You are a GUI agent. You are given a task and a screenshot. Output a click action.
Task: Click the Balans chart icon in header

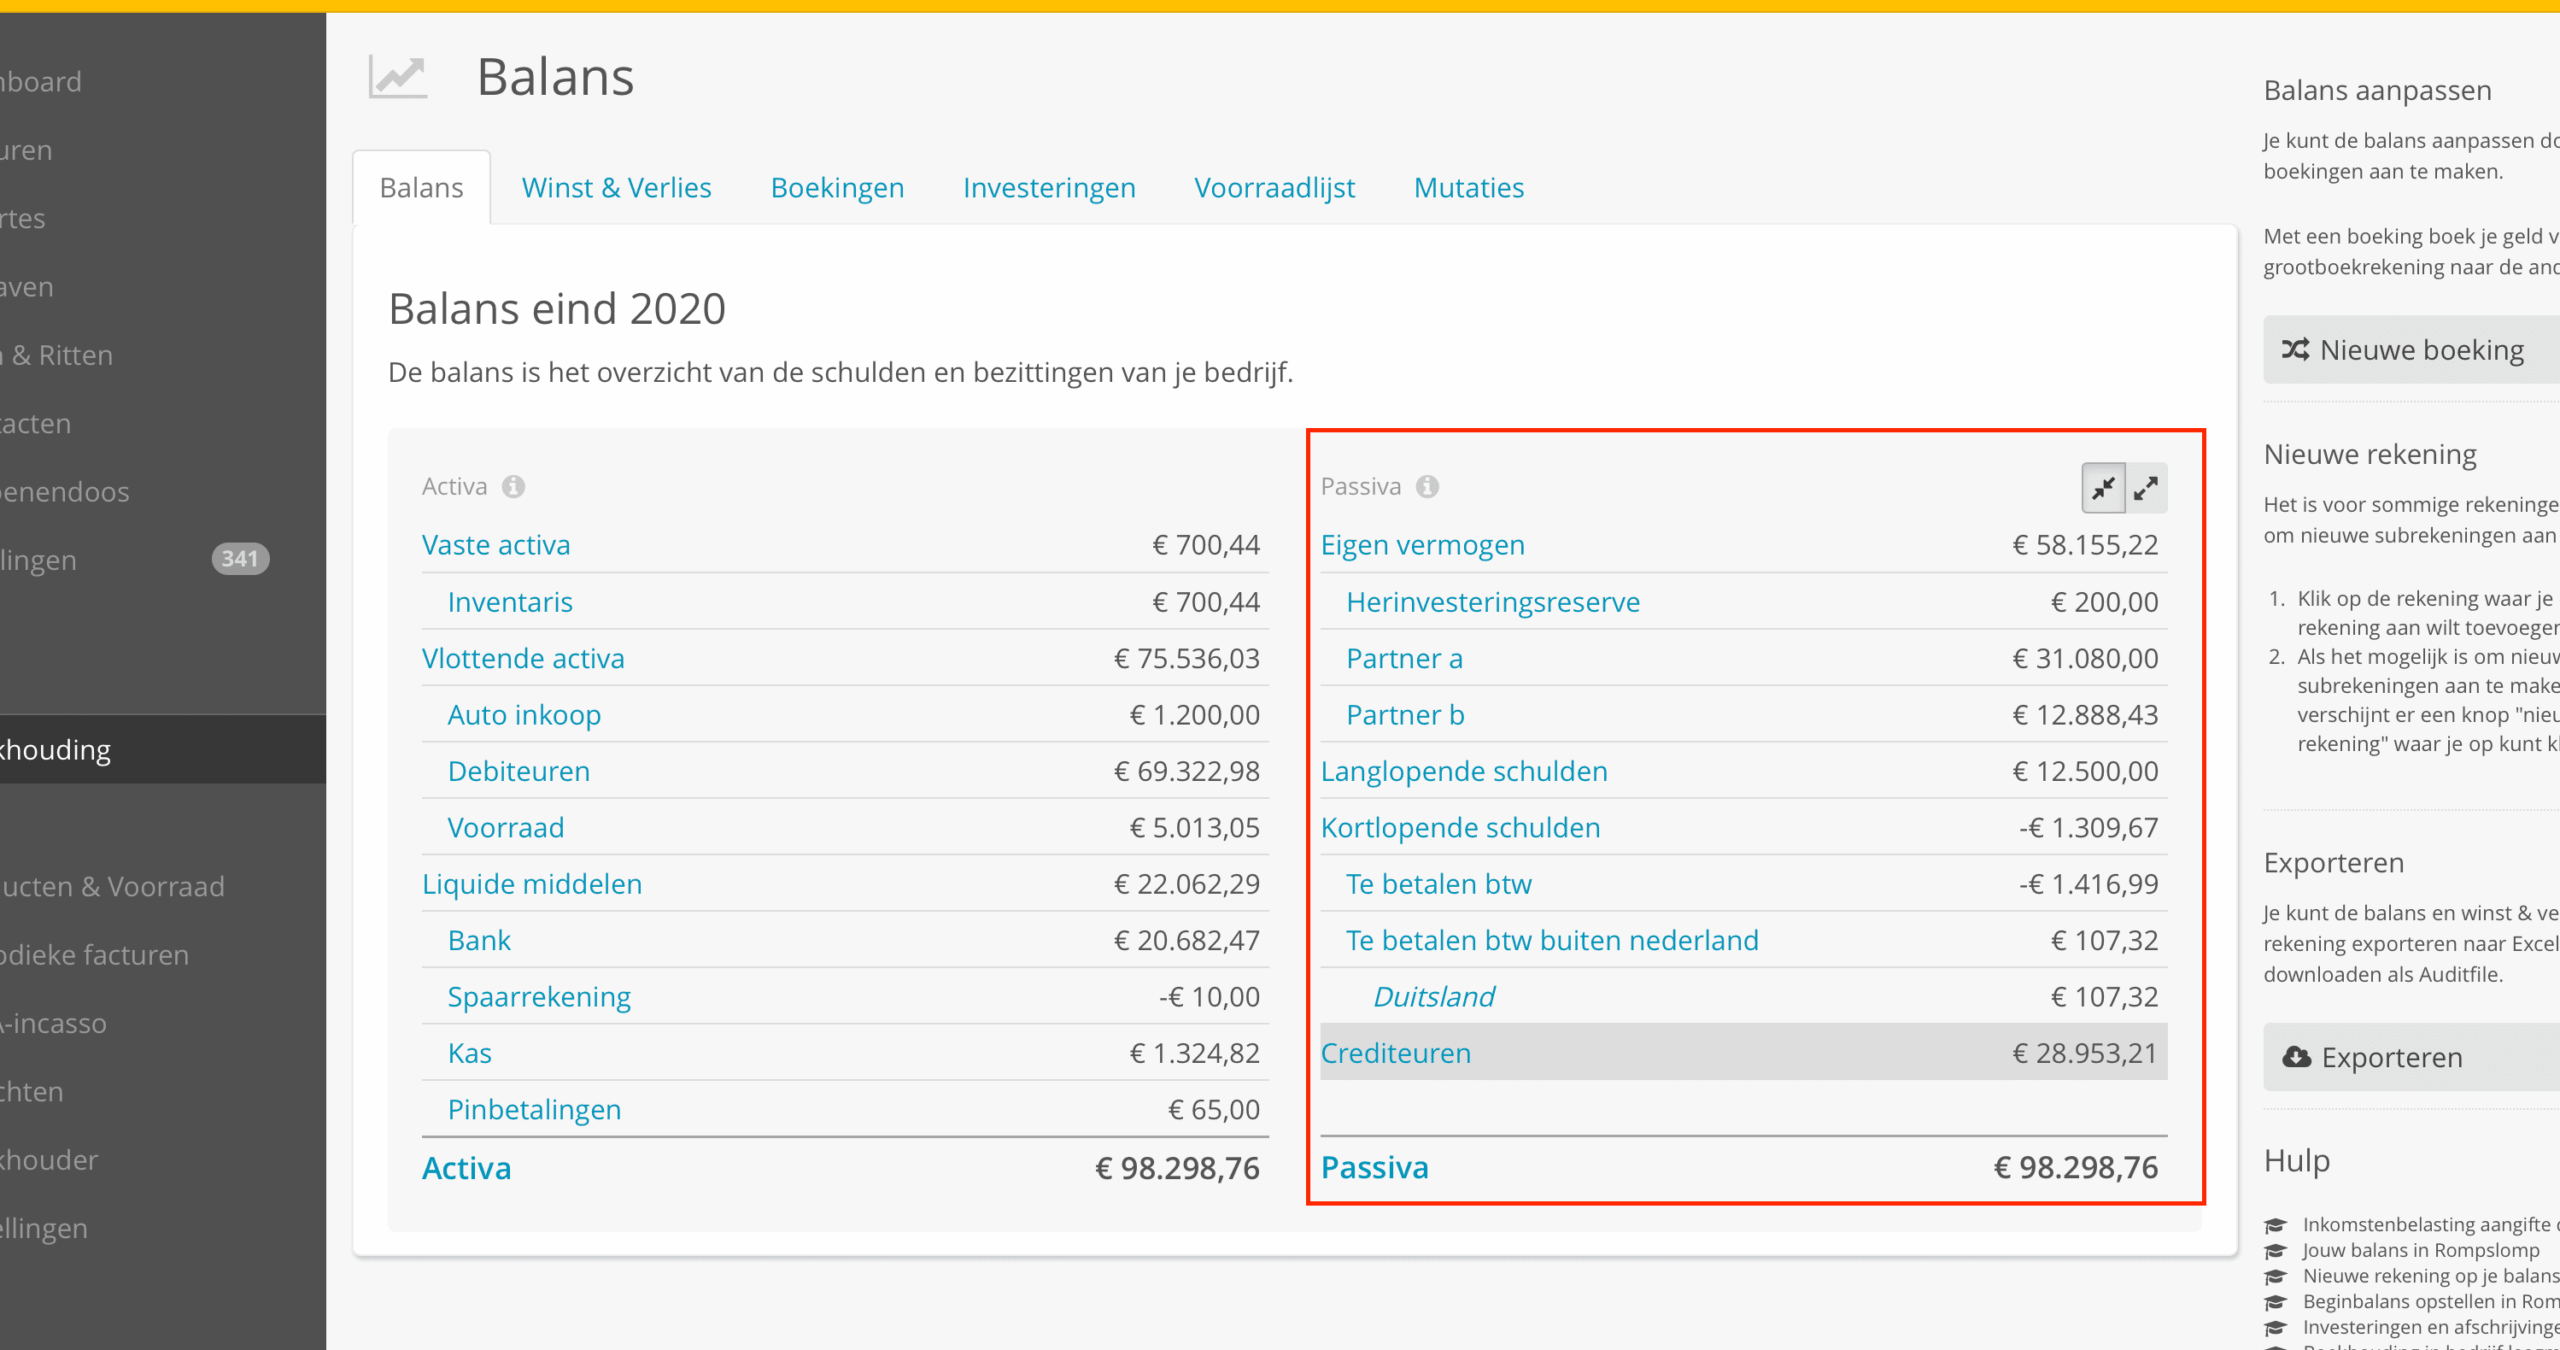[398, 77]
